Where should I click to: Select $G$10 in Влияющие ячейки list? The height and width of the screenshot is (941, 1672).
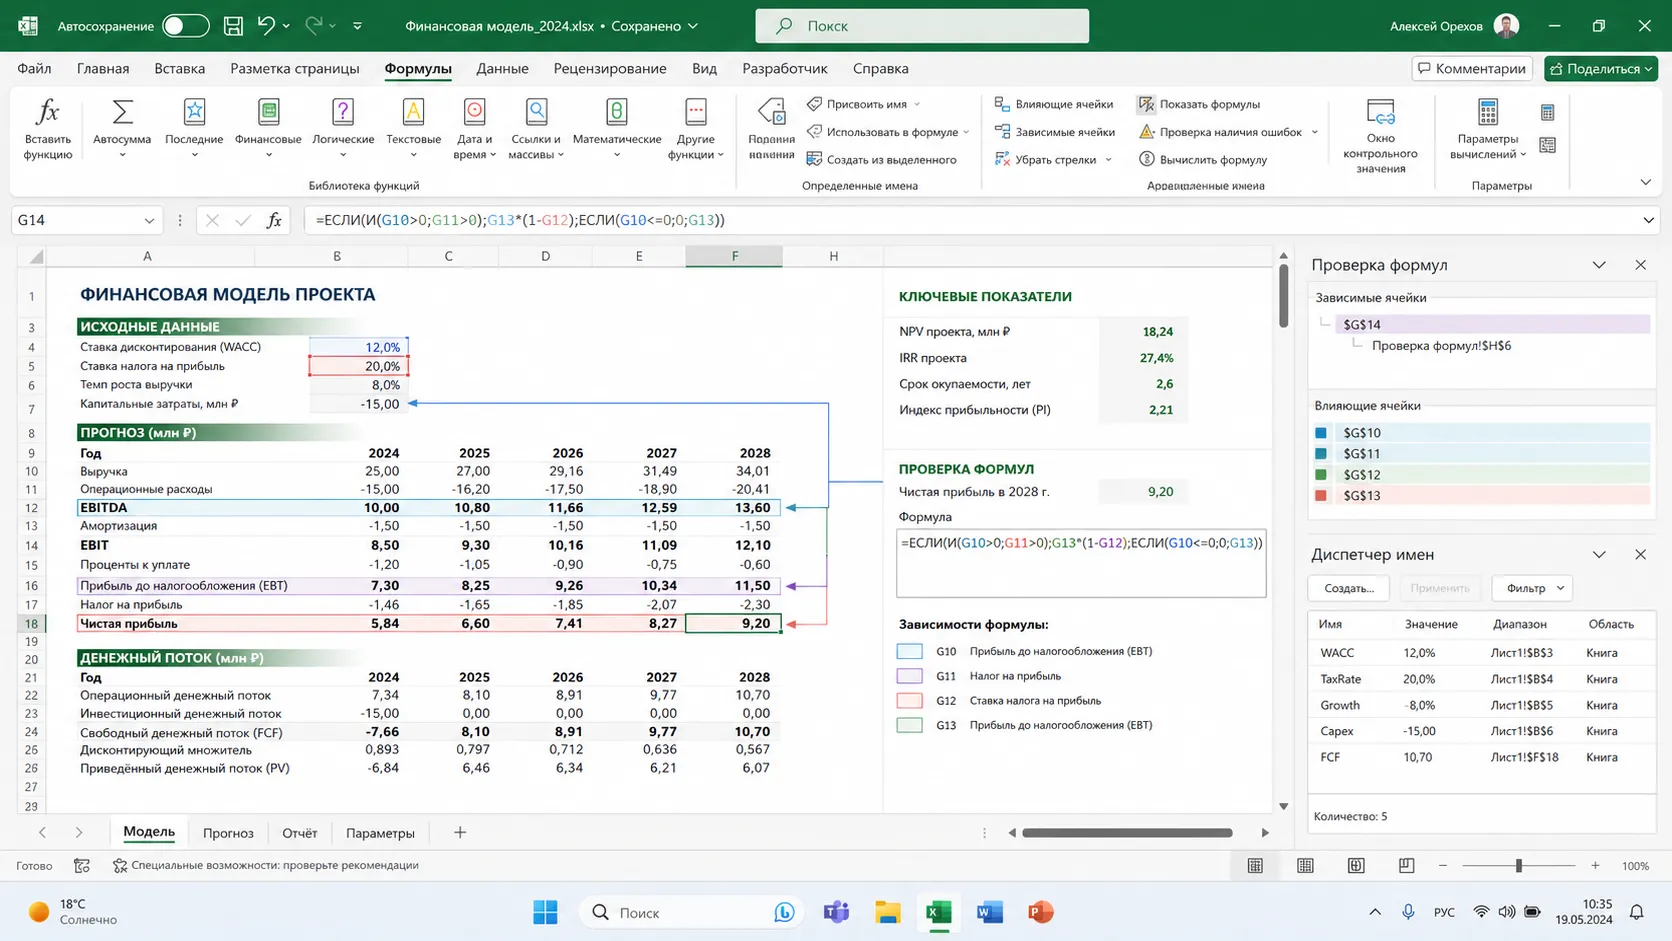click(1481, 433)
